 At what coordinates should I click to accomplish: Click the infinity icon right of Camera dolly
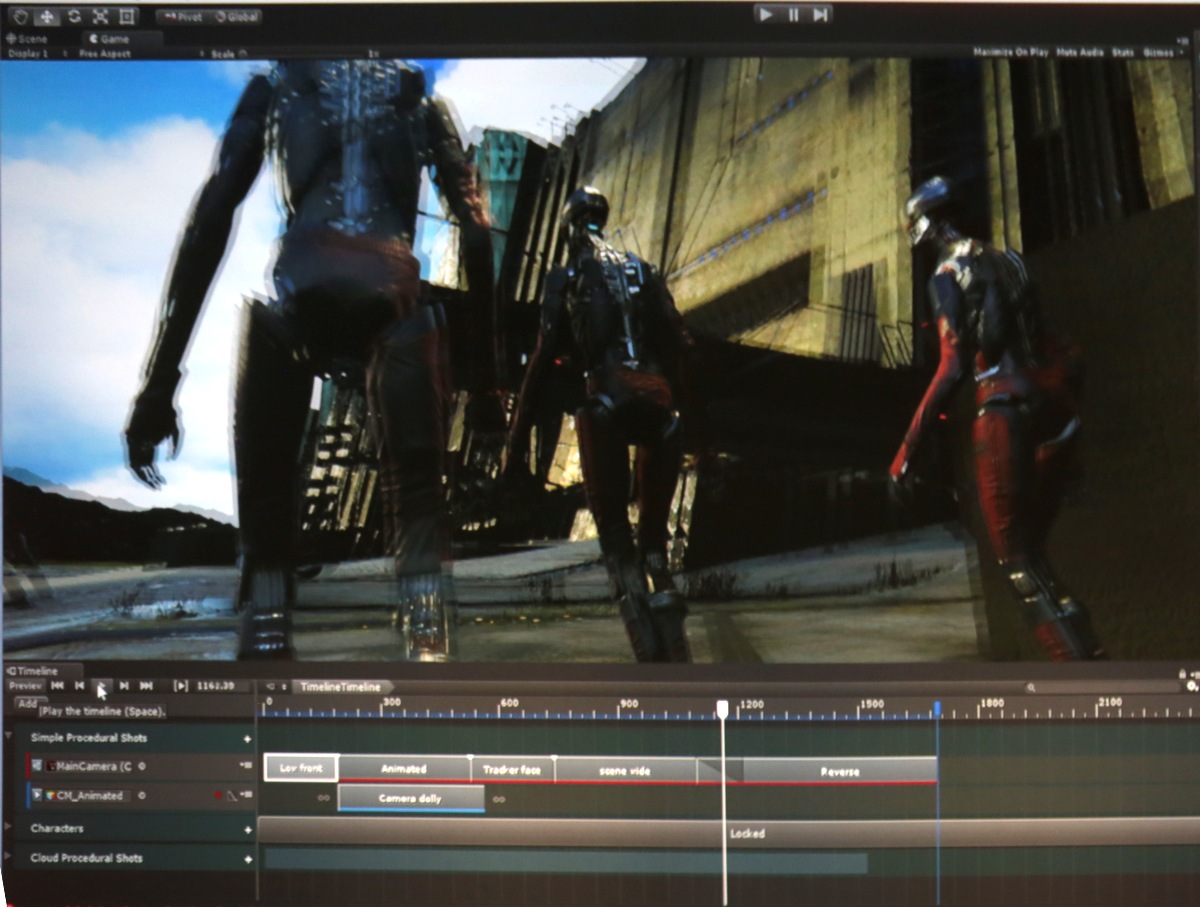(x=498, y=798)
